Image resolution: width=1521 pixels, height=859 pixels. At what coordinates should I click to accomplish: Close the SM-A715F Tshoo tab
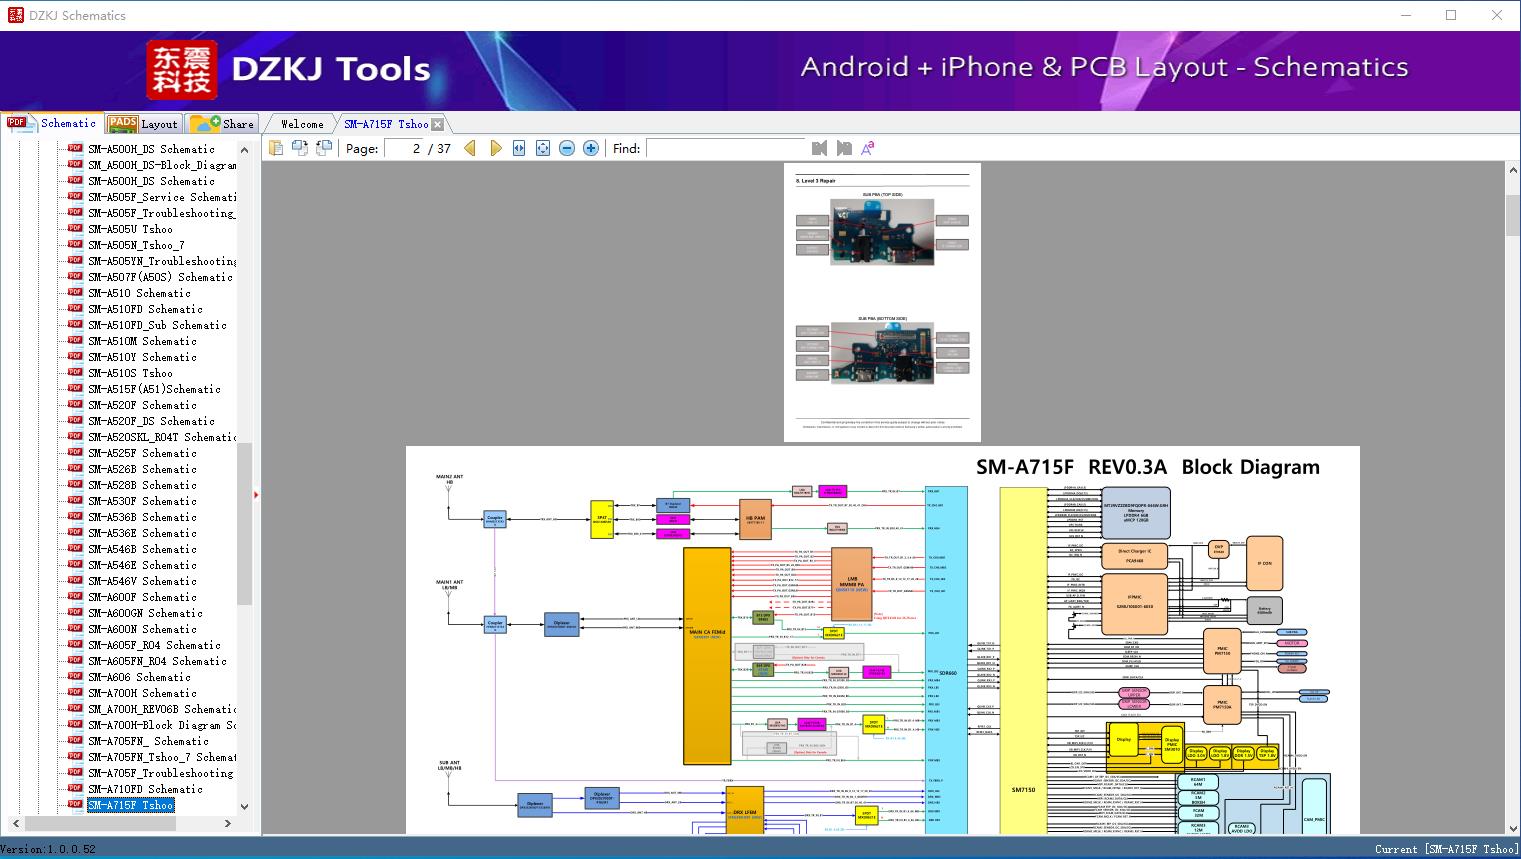(x=438, y=125)
